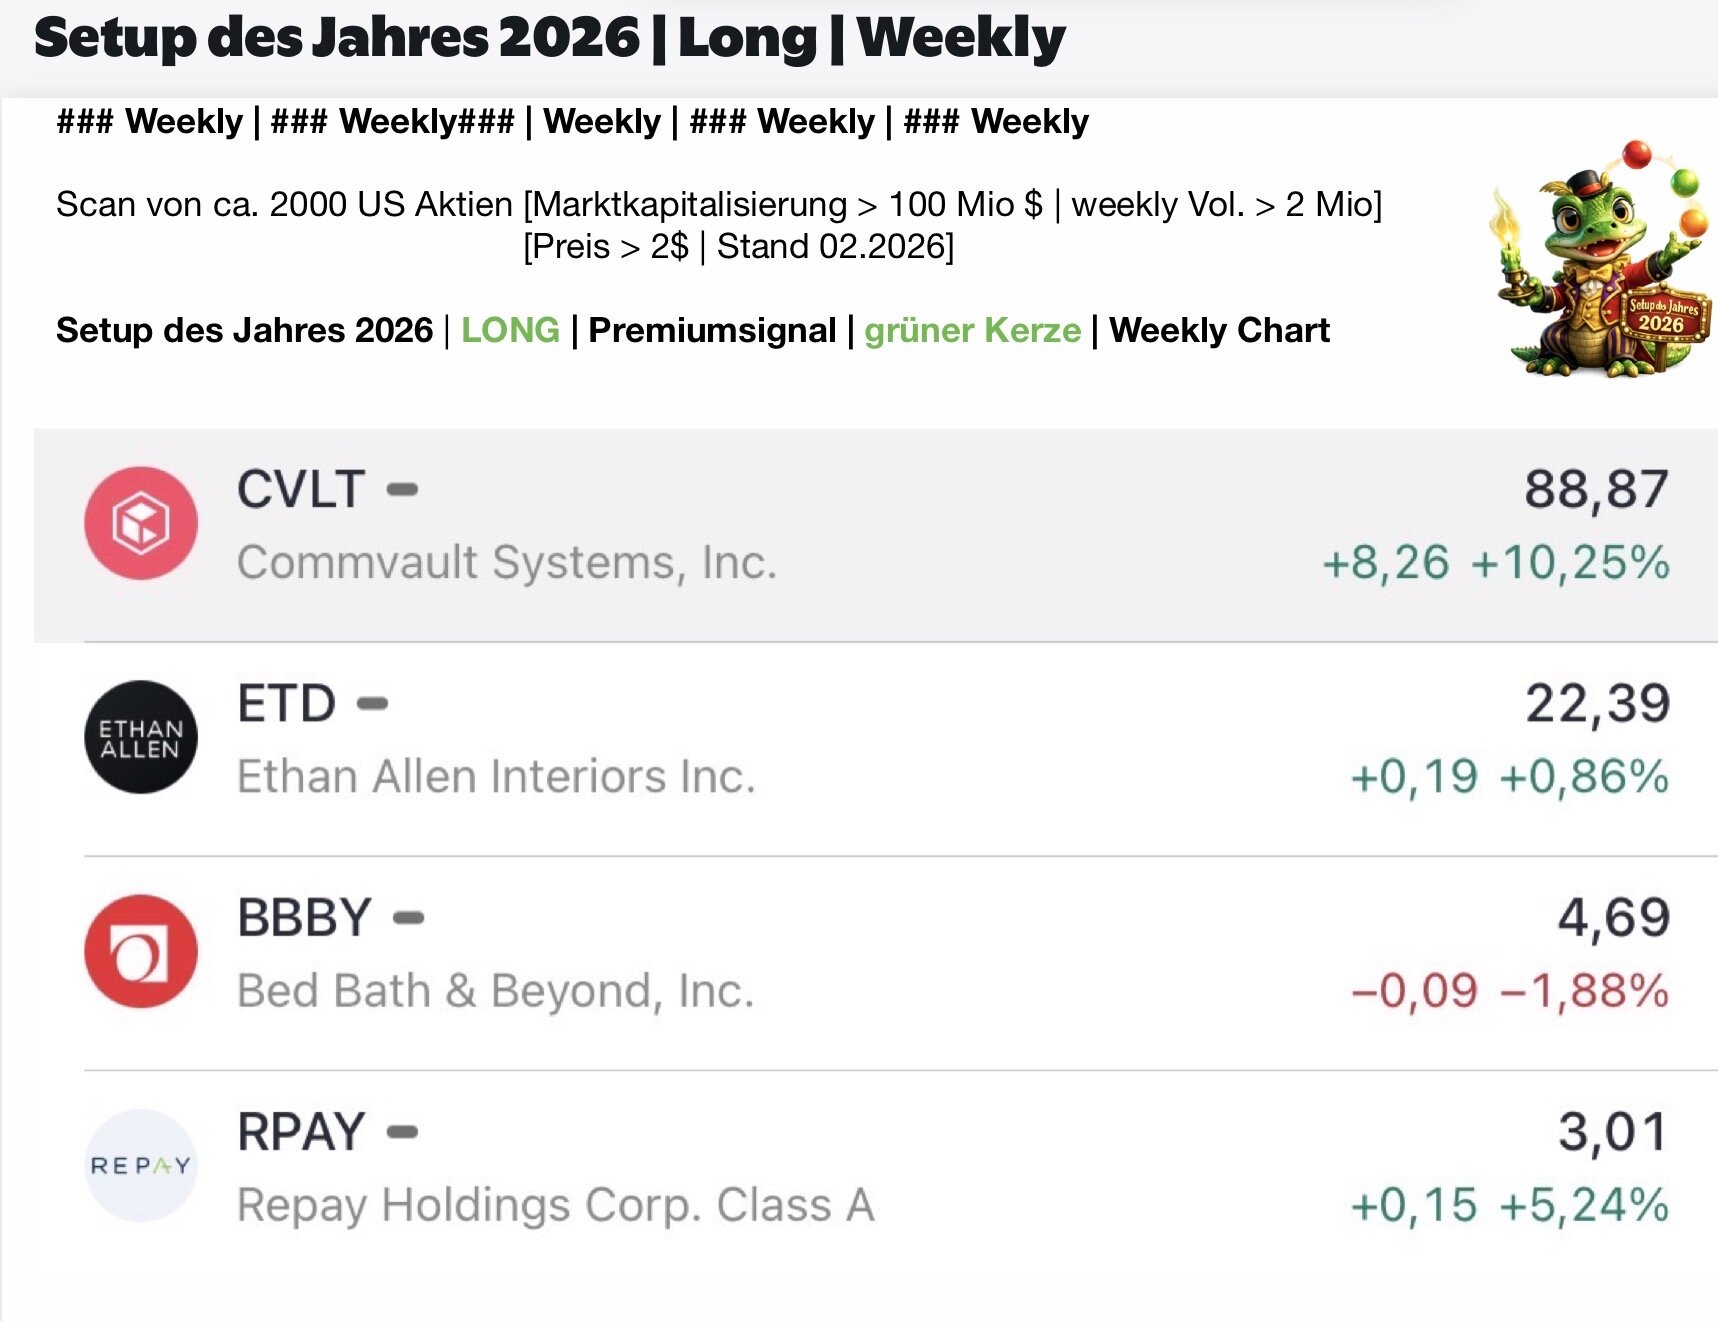The image size is (1718, 1321).
Task: Click the REPAY company logo icon
Action: 141,1165
